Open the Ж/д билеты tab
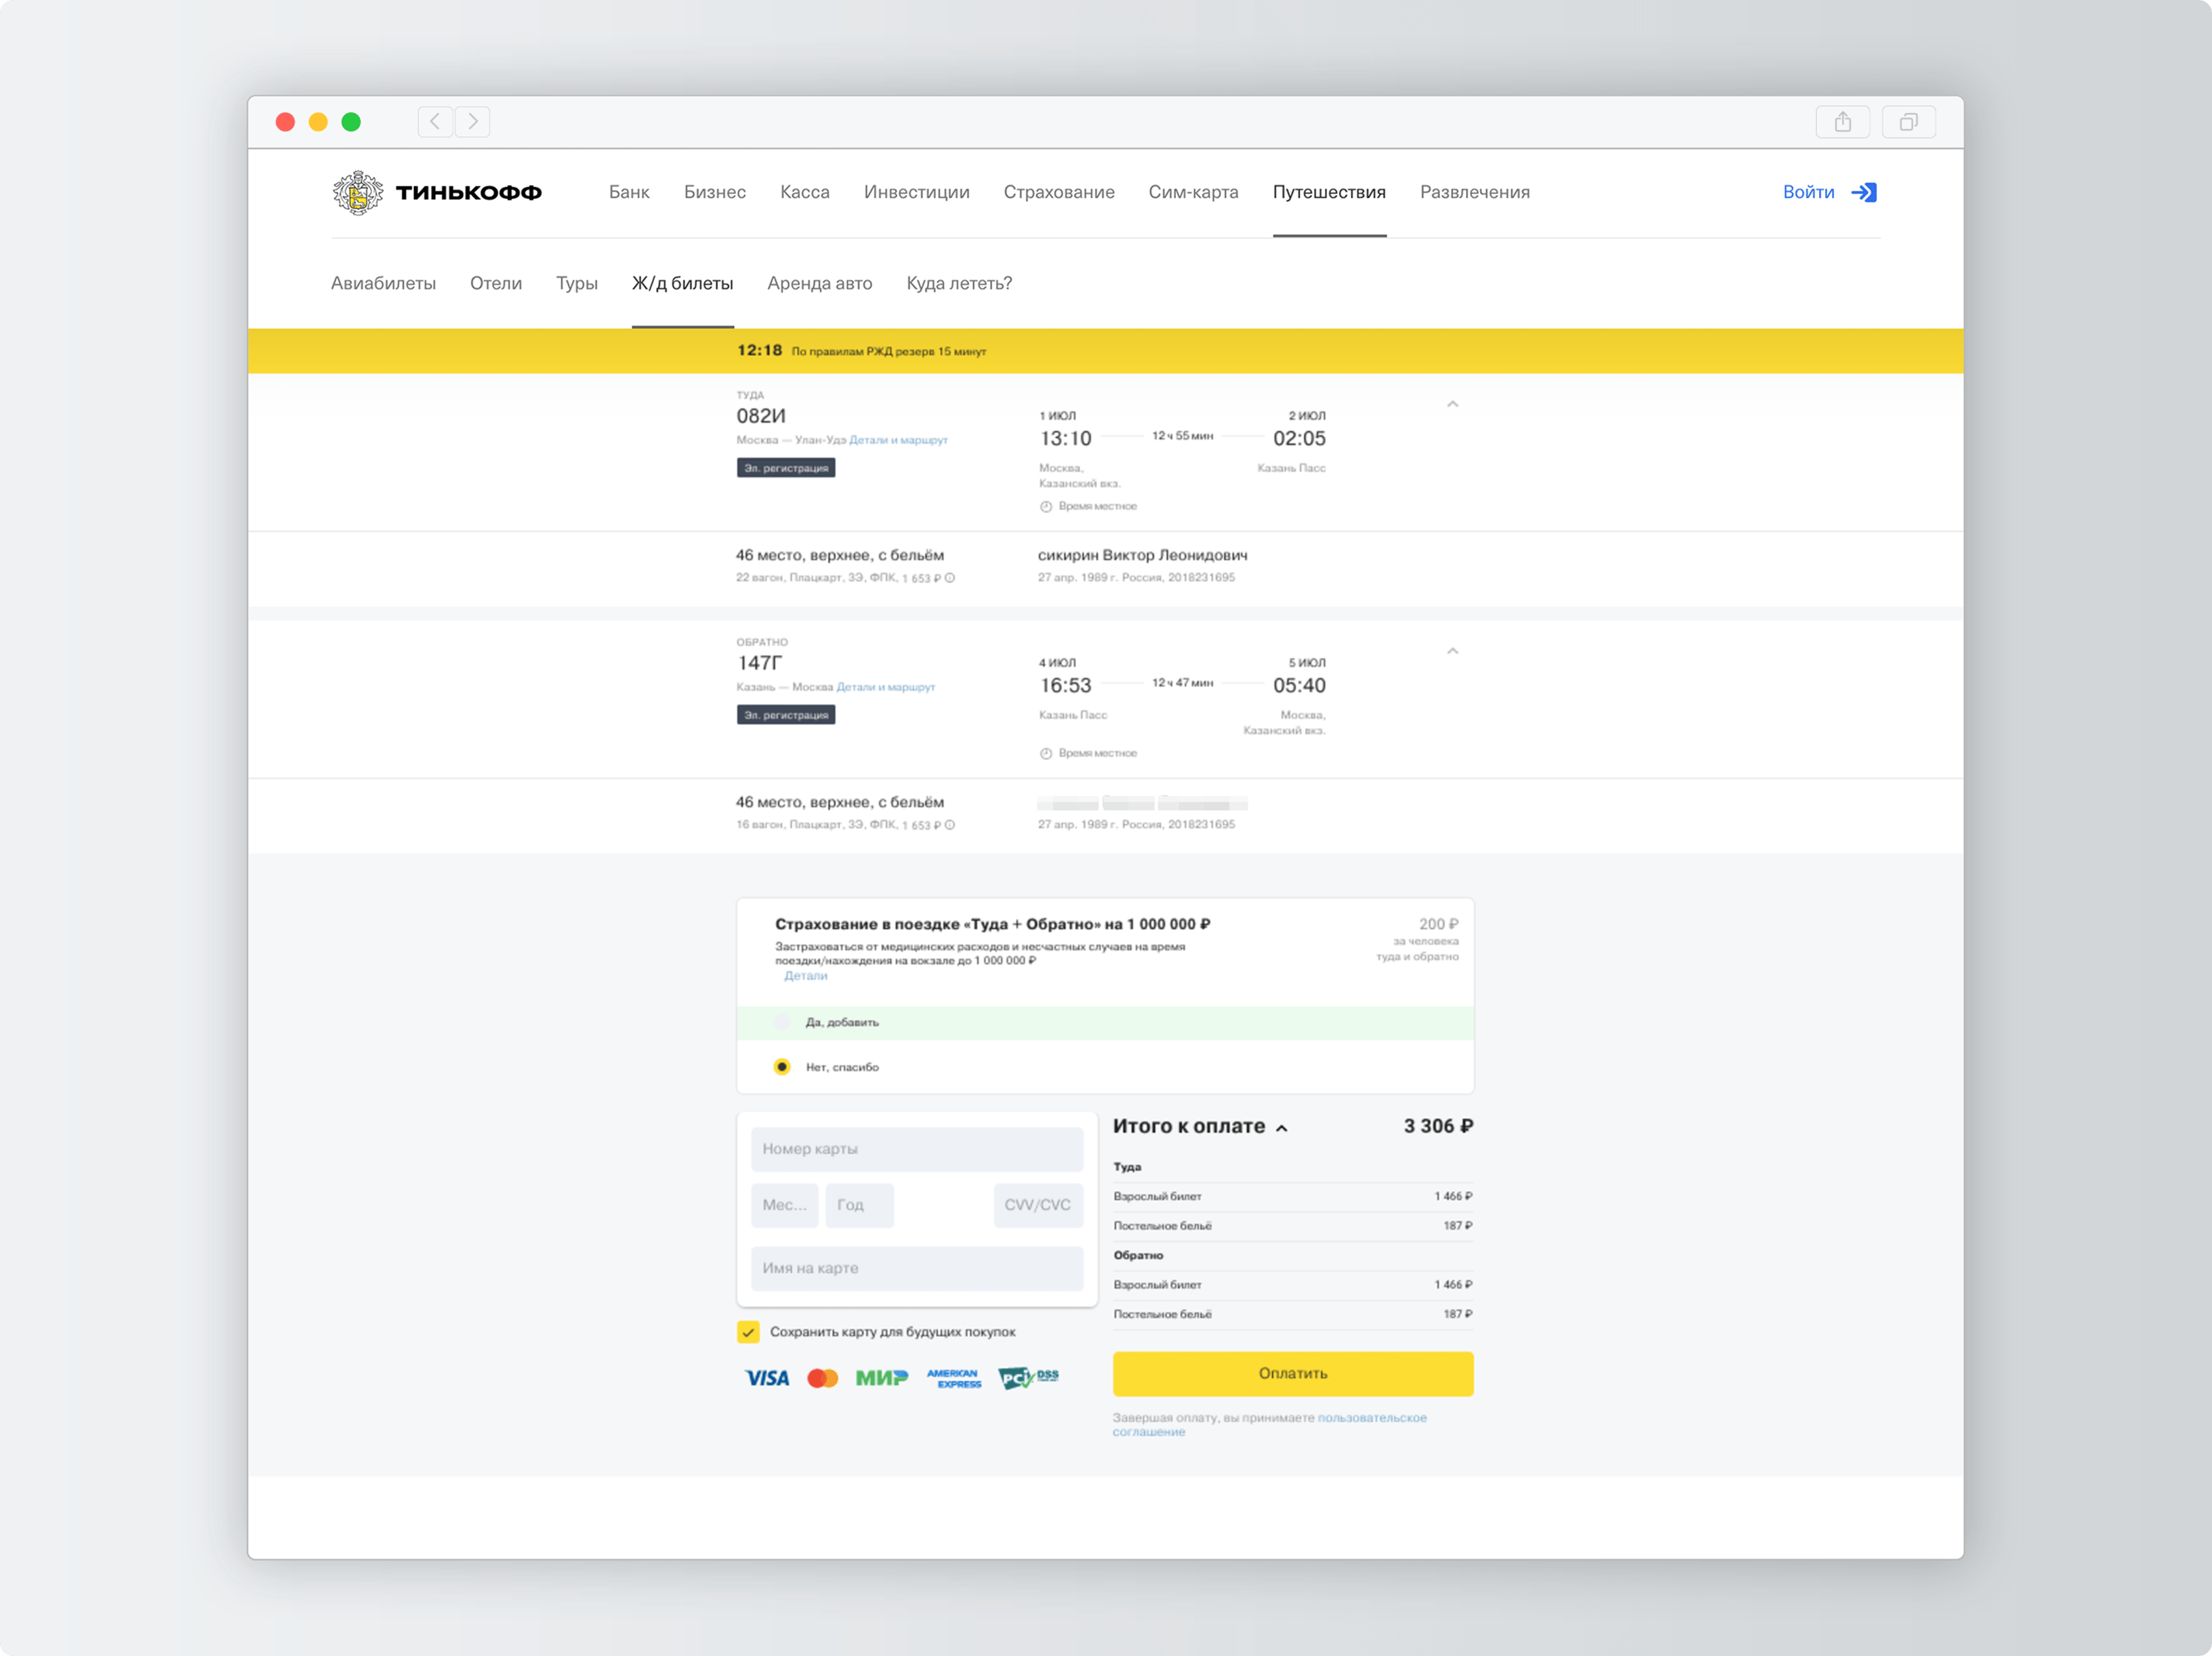 [683, 283]
